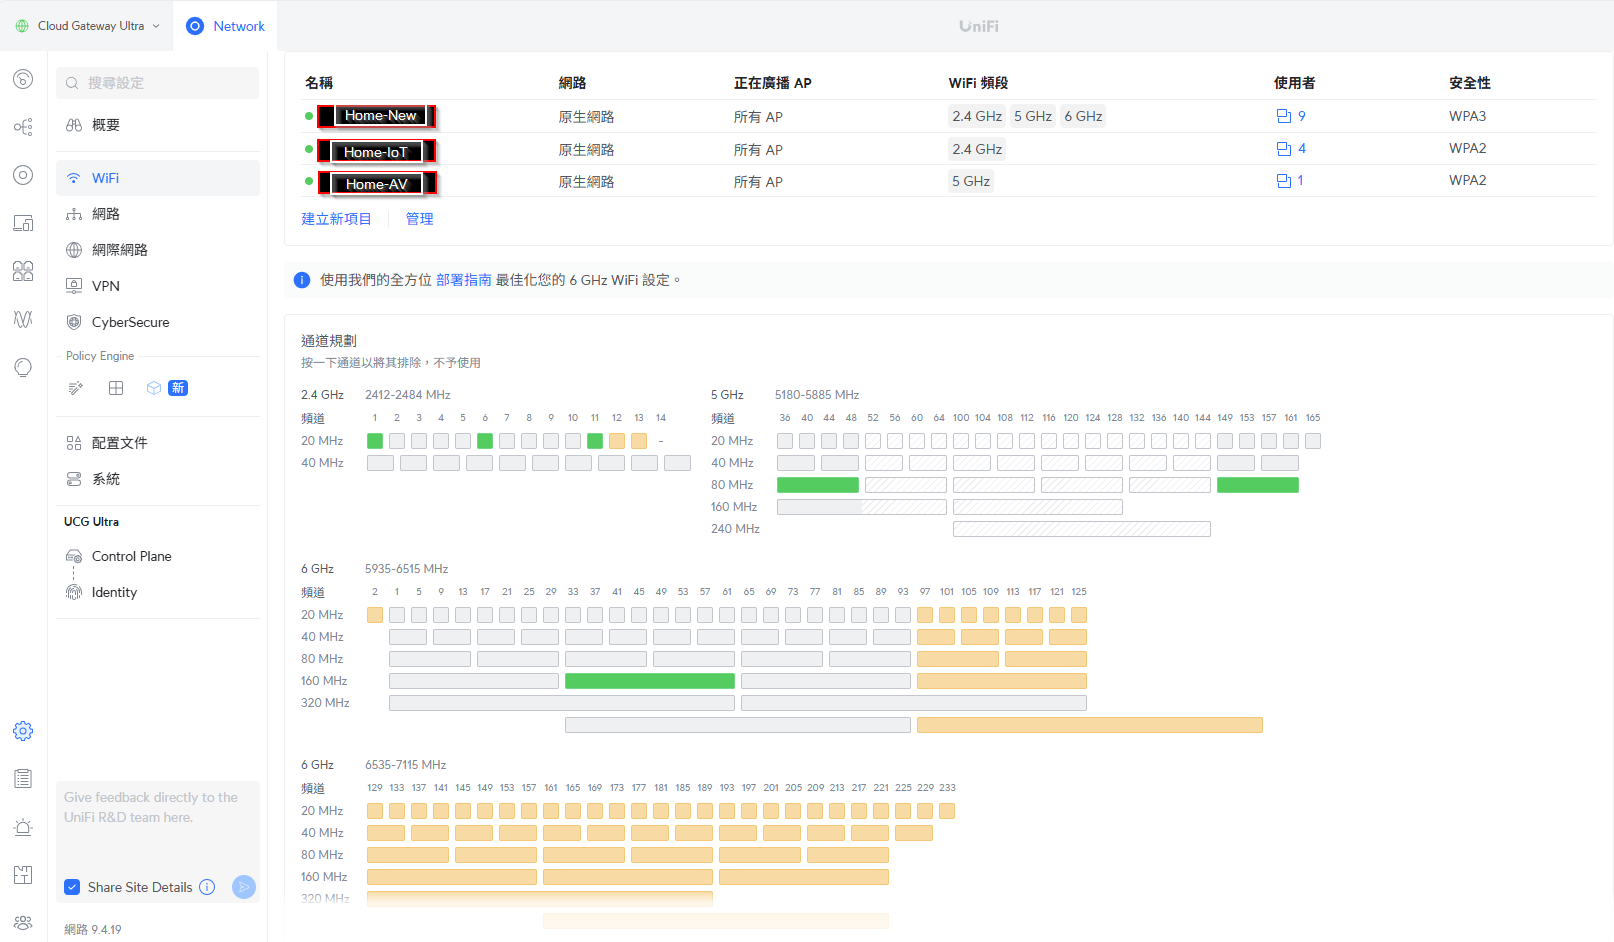Click the client icon for Home-IoT users

(1284, 148)
